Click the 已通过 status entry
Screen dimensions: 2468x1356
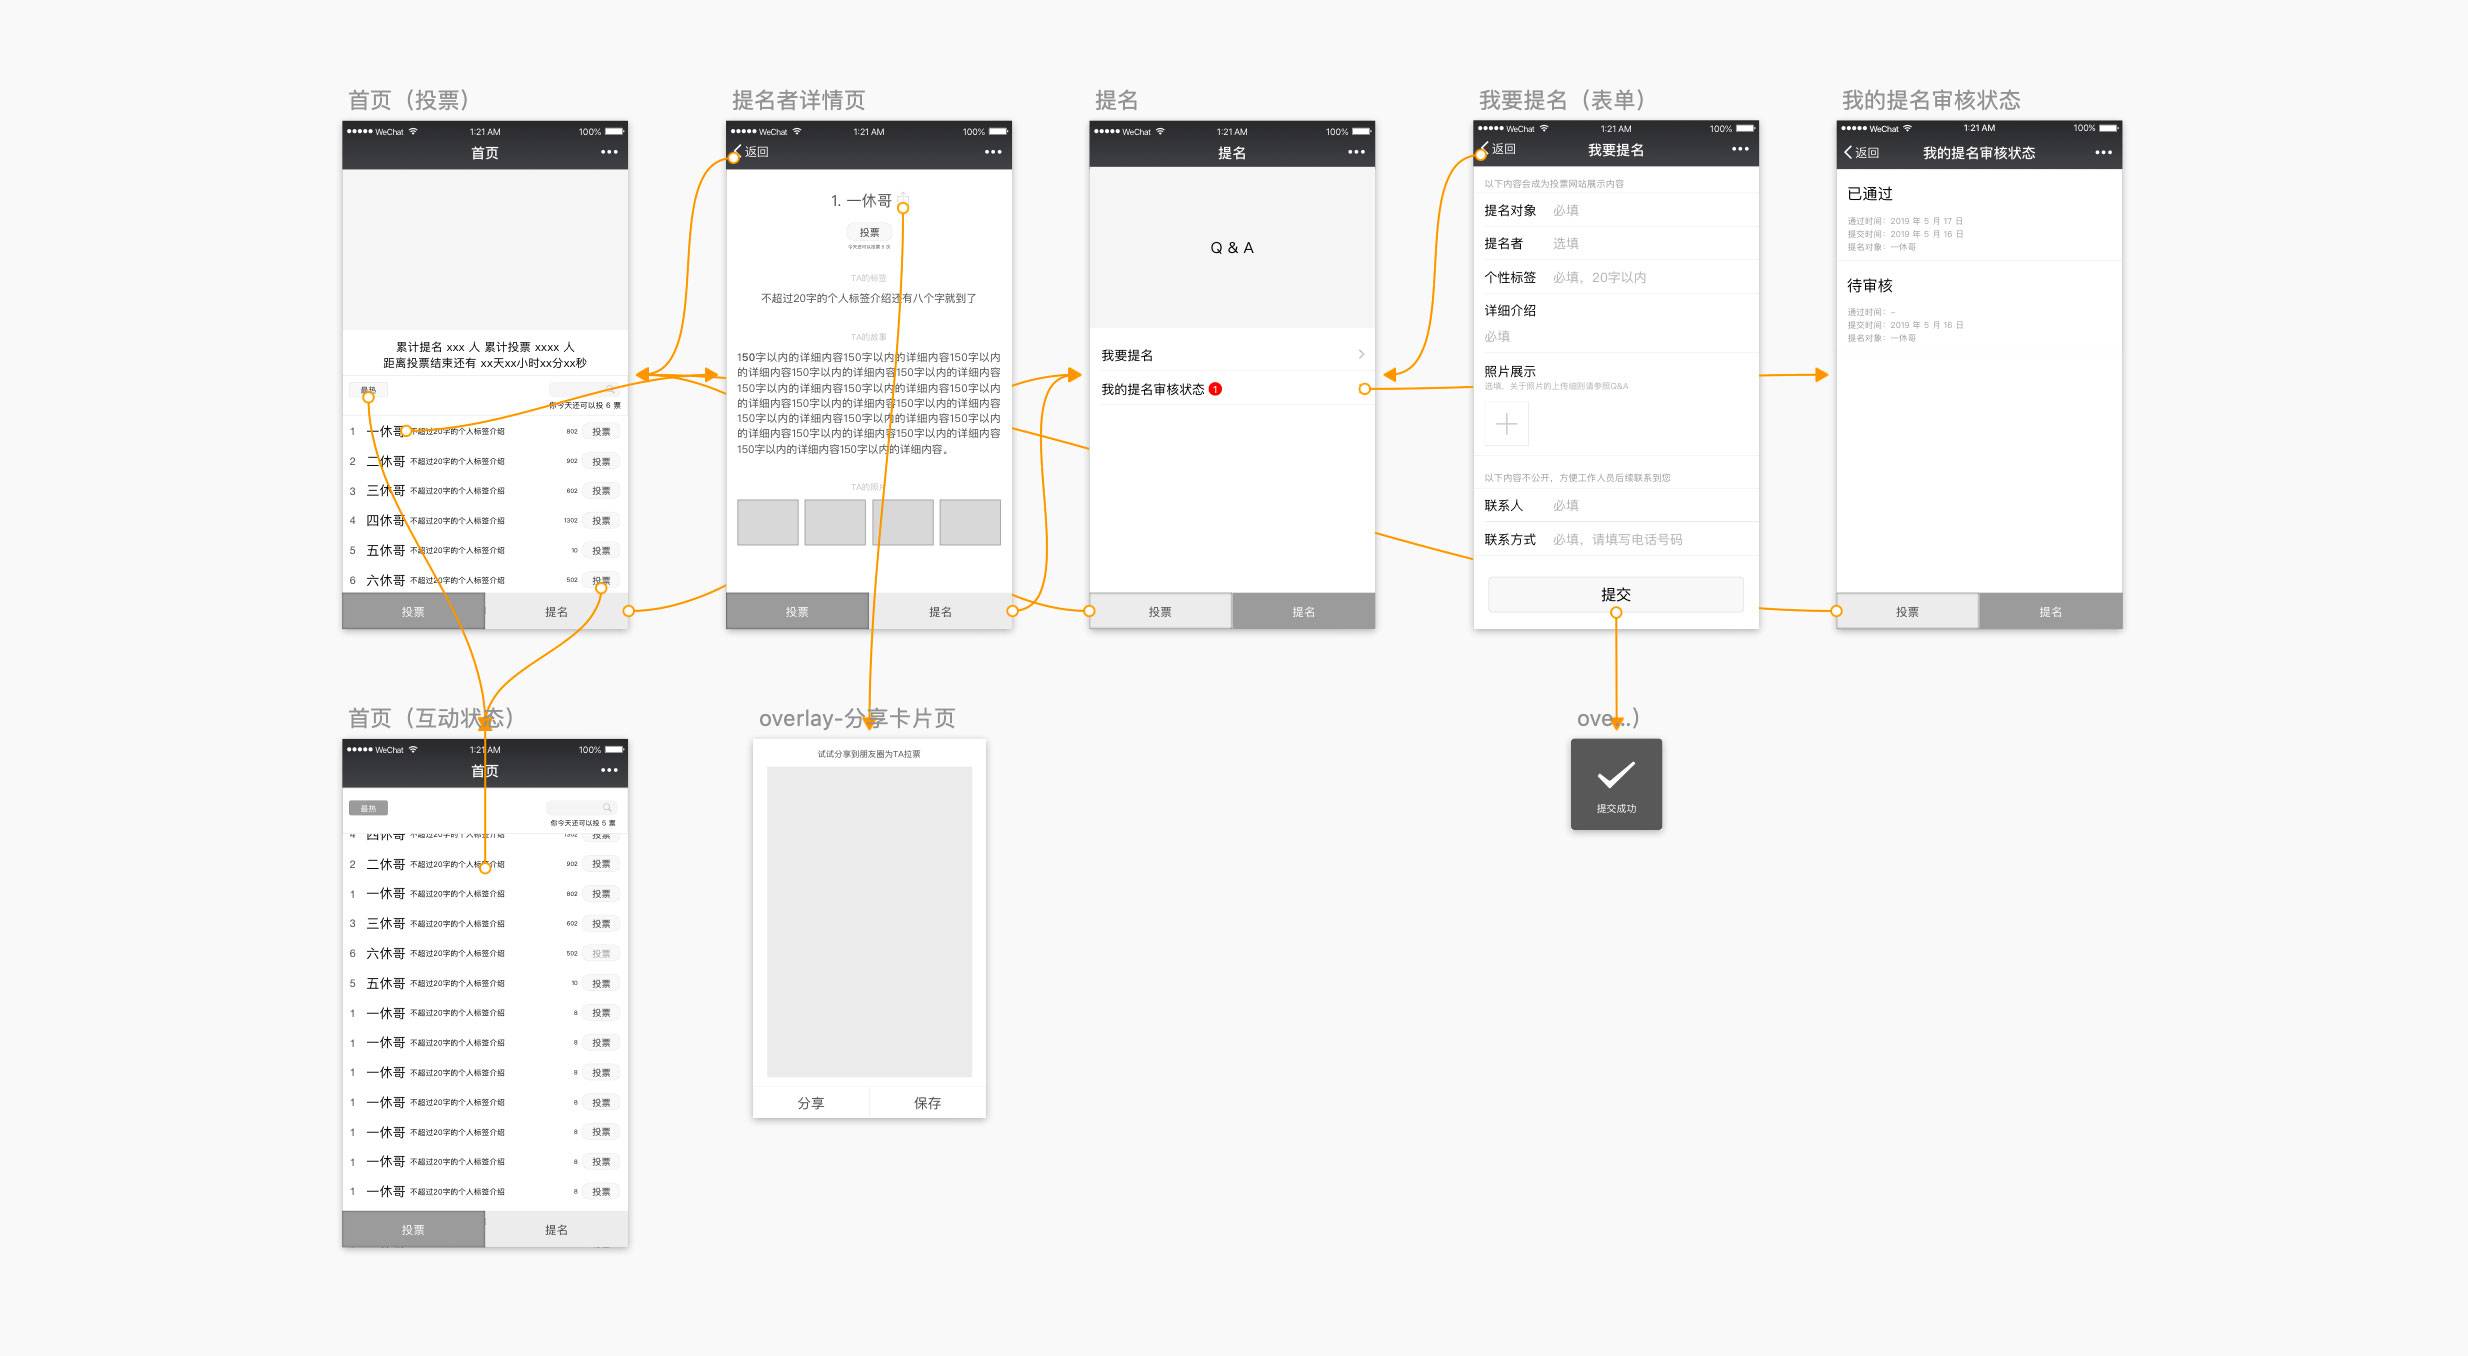point(1979,217)
